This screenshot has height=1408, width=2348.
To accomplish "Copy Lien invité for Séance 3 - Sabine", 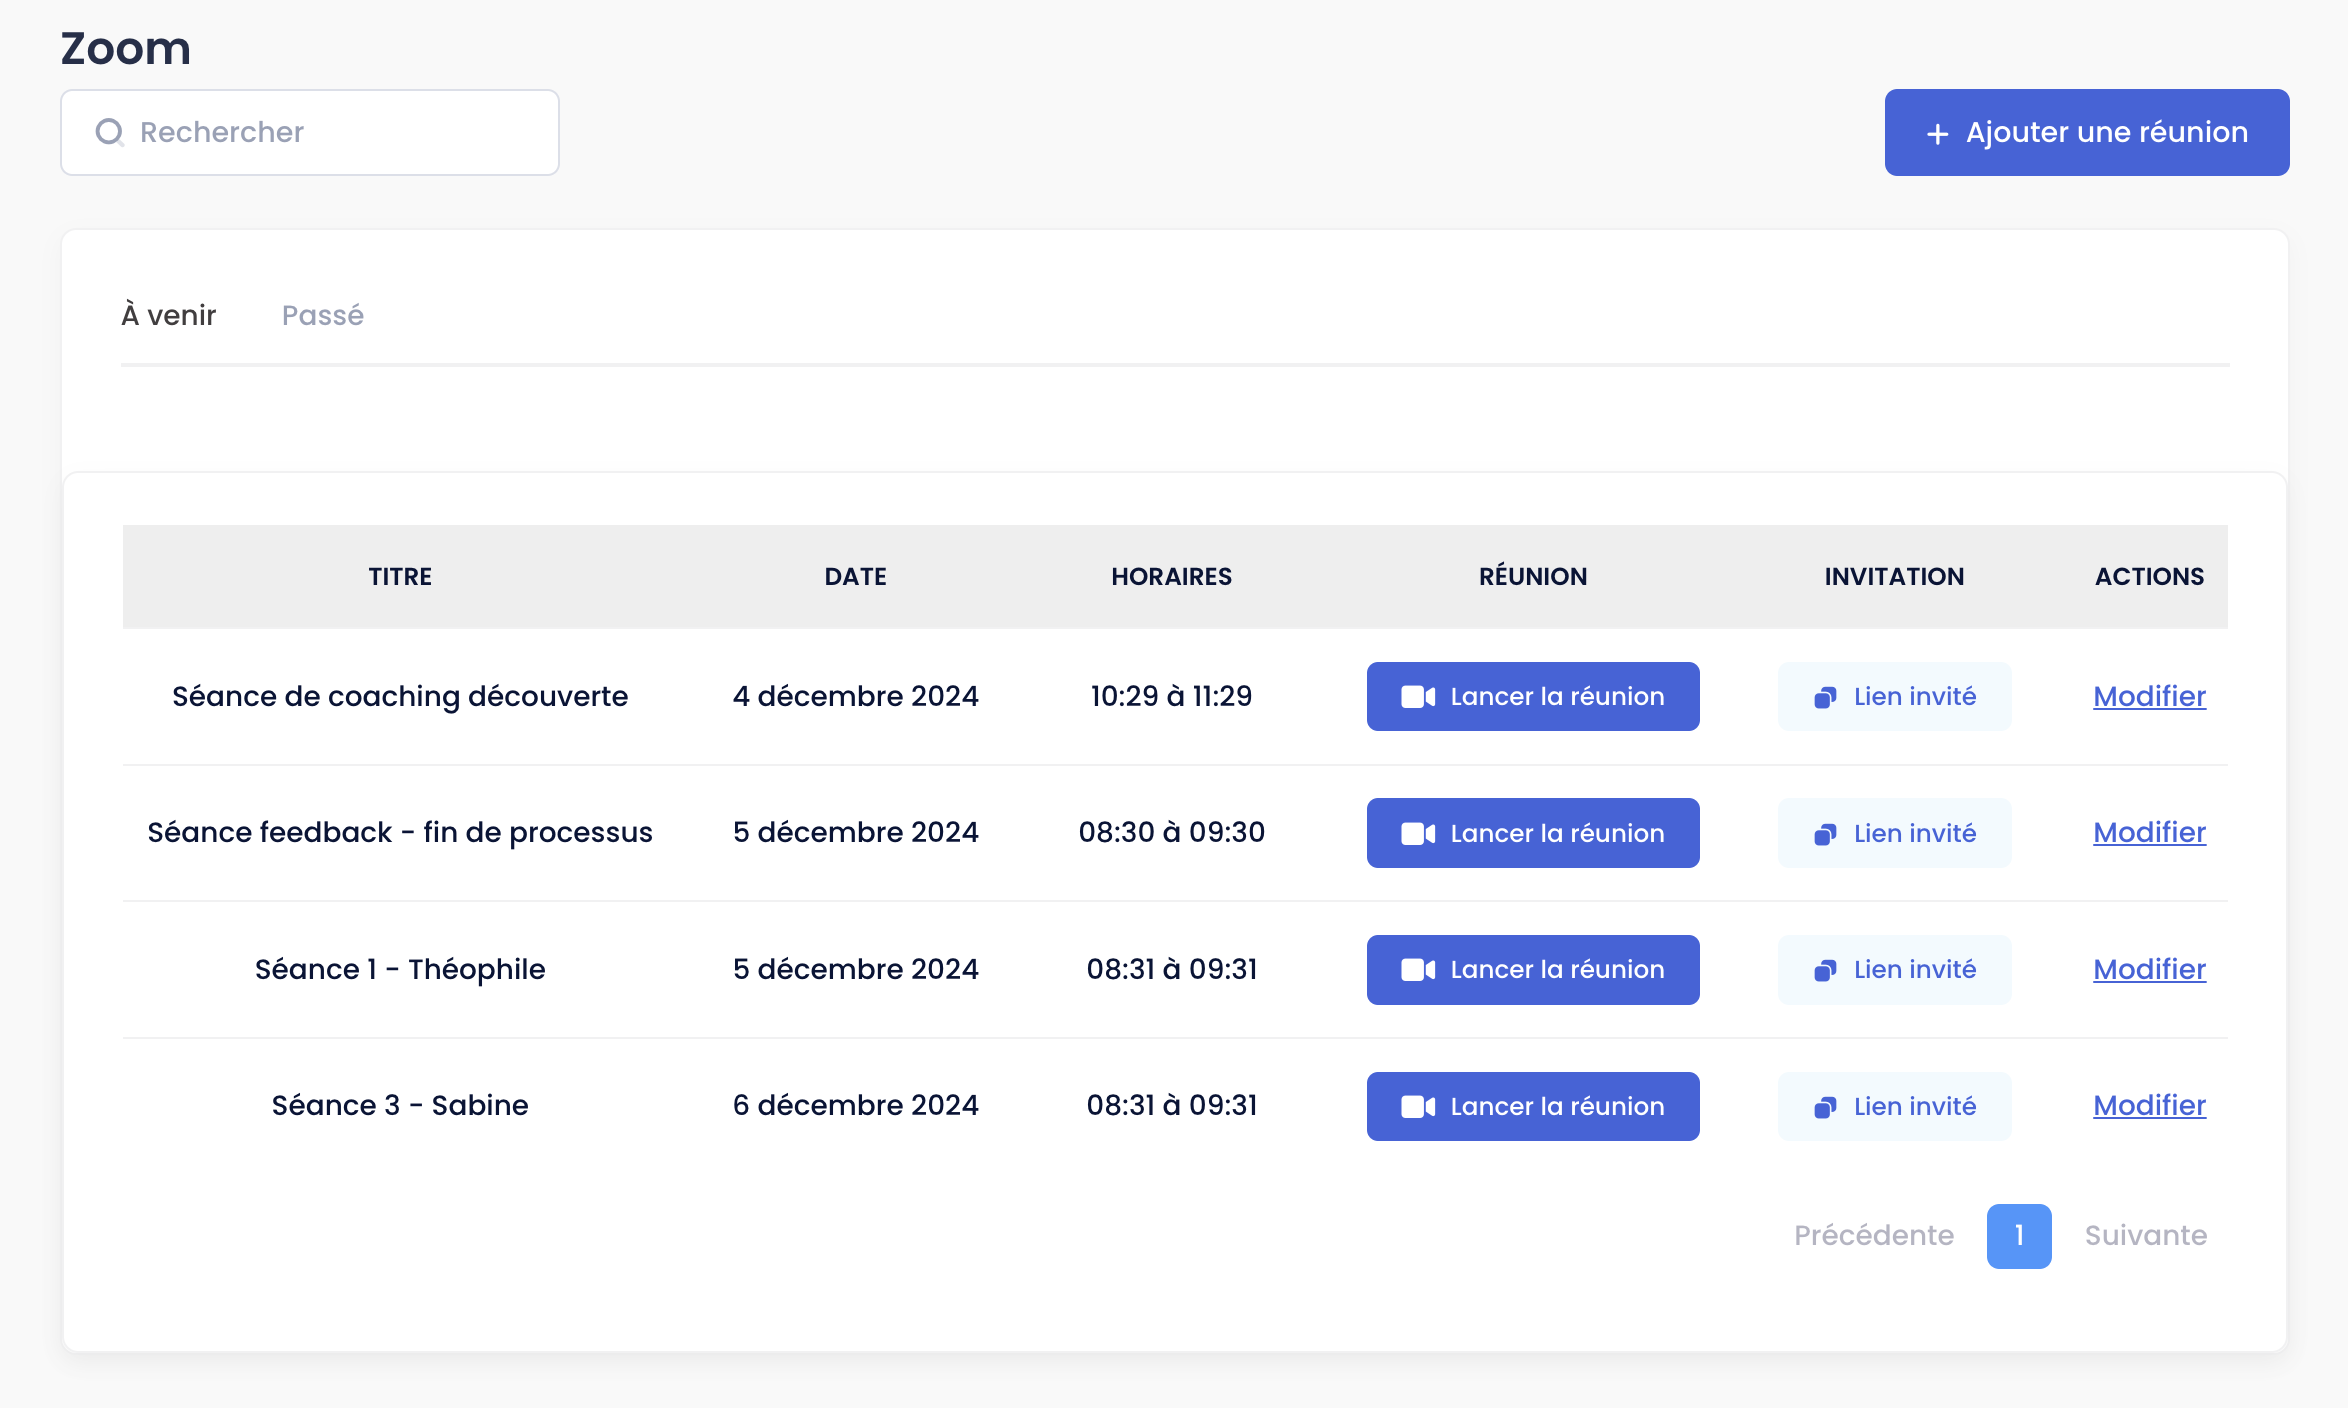I will [1894, 1106].
